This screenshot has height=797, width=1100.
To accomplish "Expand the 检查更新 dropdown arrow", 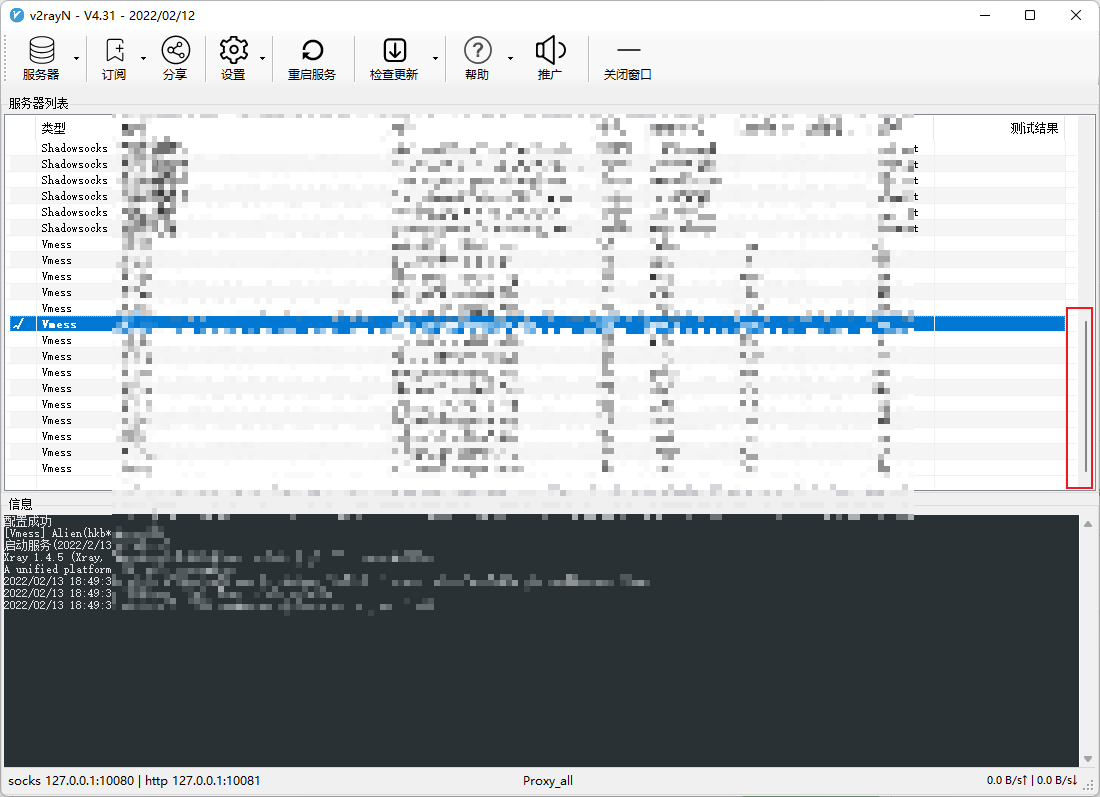I will (435, 59).
